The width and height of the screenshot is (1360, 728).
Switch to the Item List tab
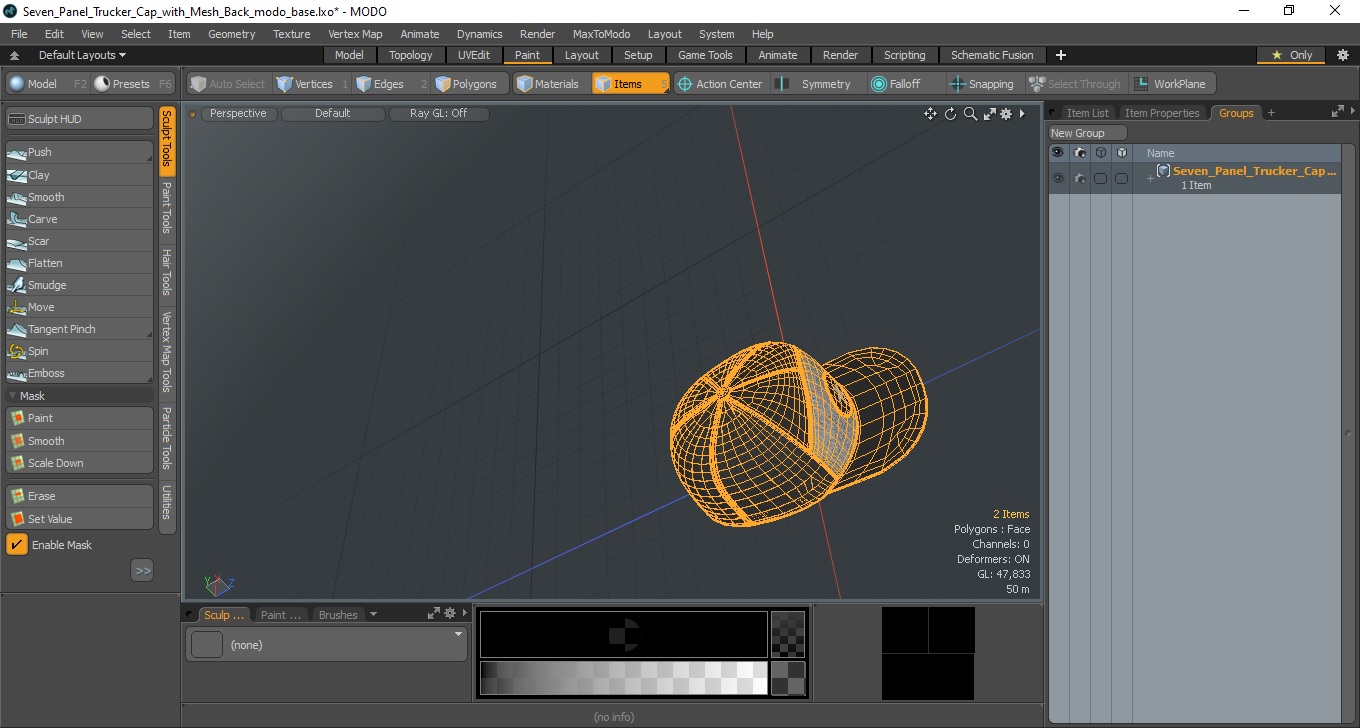1087,113
